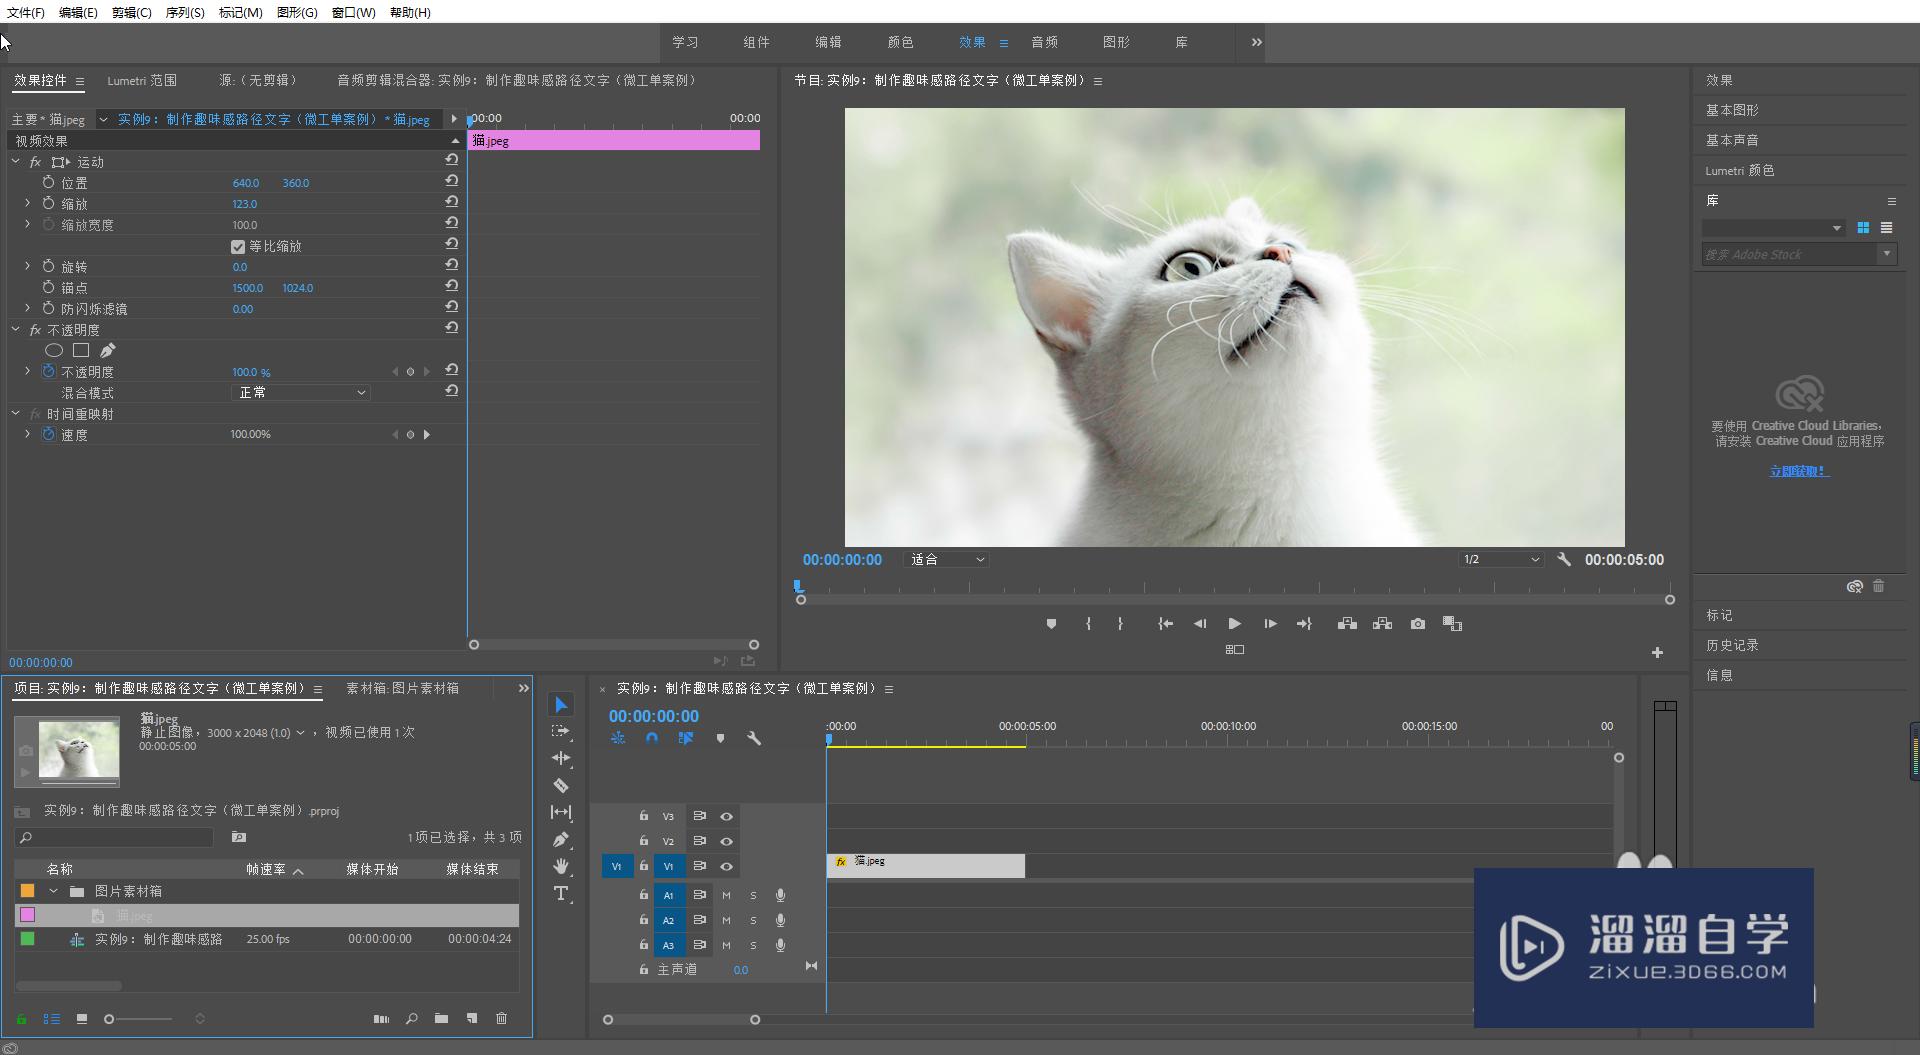Click the delete trash icon in the Project panel
The height and width of the screenshot is (1055, 1920).
coord(501,1019)
